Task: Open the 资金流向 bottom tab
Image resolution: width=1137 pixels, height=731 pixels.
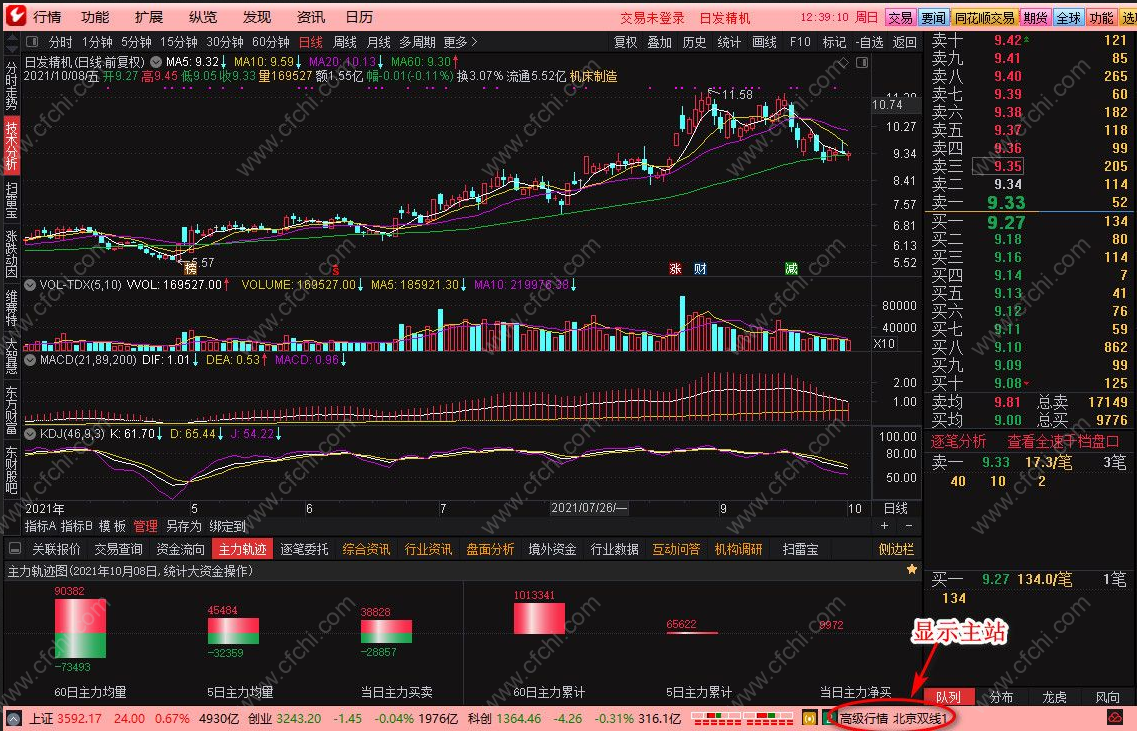Action: click(x=181, y=549)
